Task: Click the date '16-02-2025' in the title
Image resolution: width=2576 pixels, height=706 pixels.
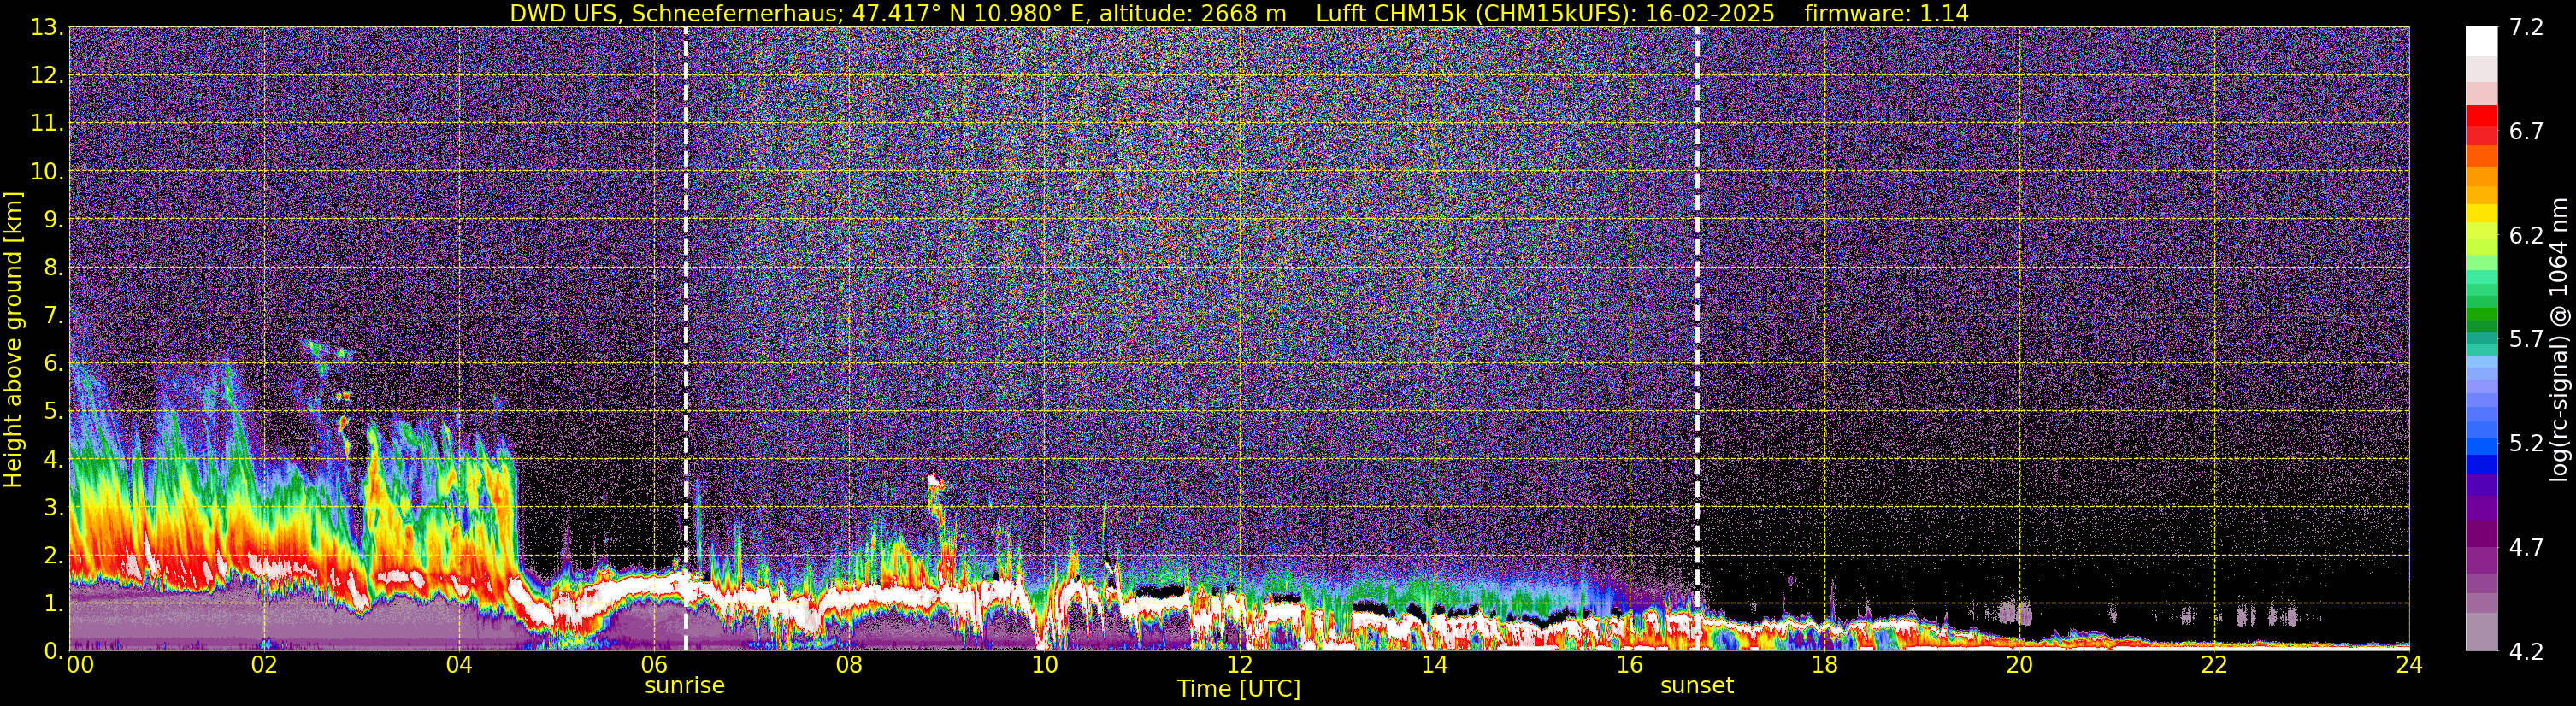Action: [1710, 14]
